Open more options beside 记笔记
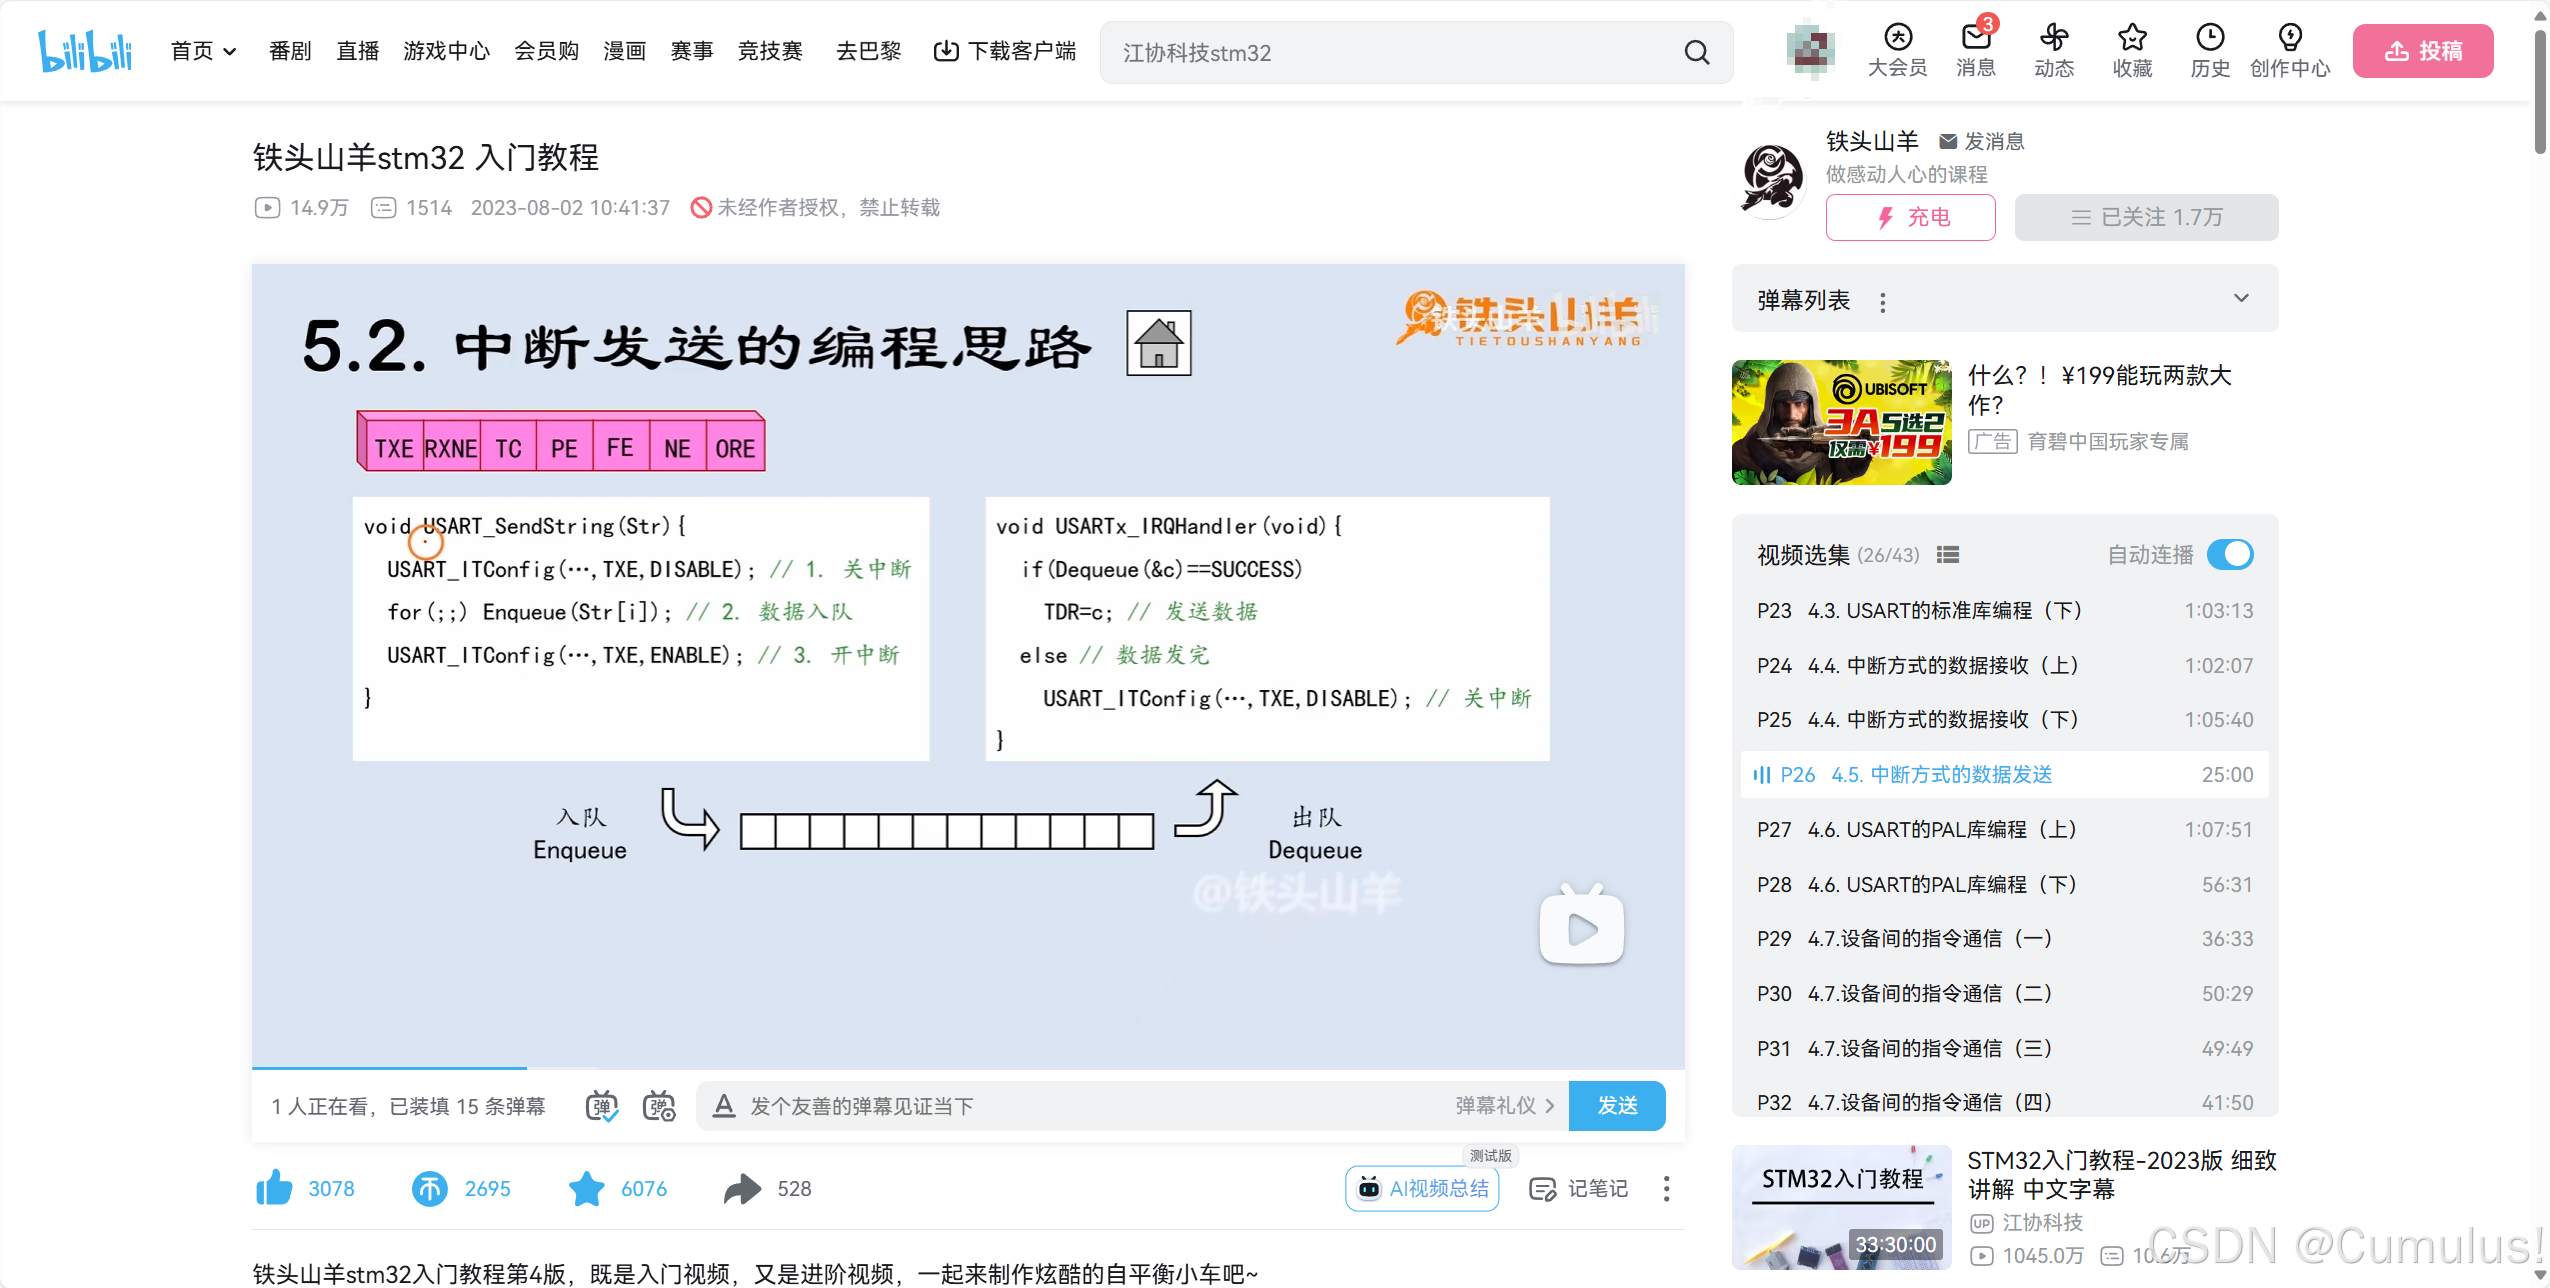The height and width of the screenshot is (1288, 2550). tap(1666, 1188)
